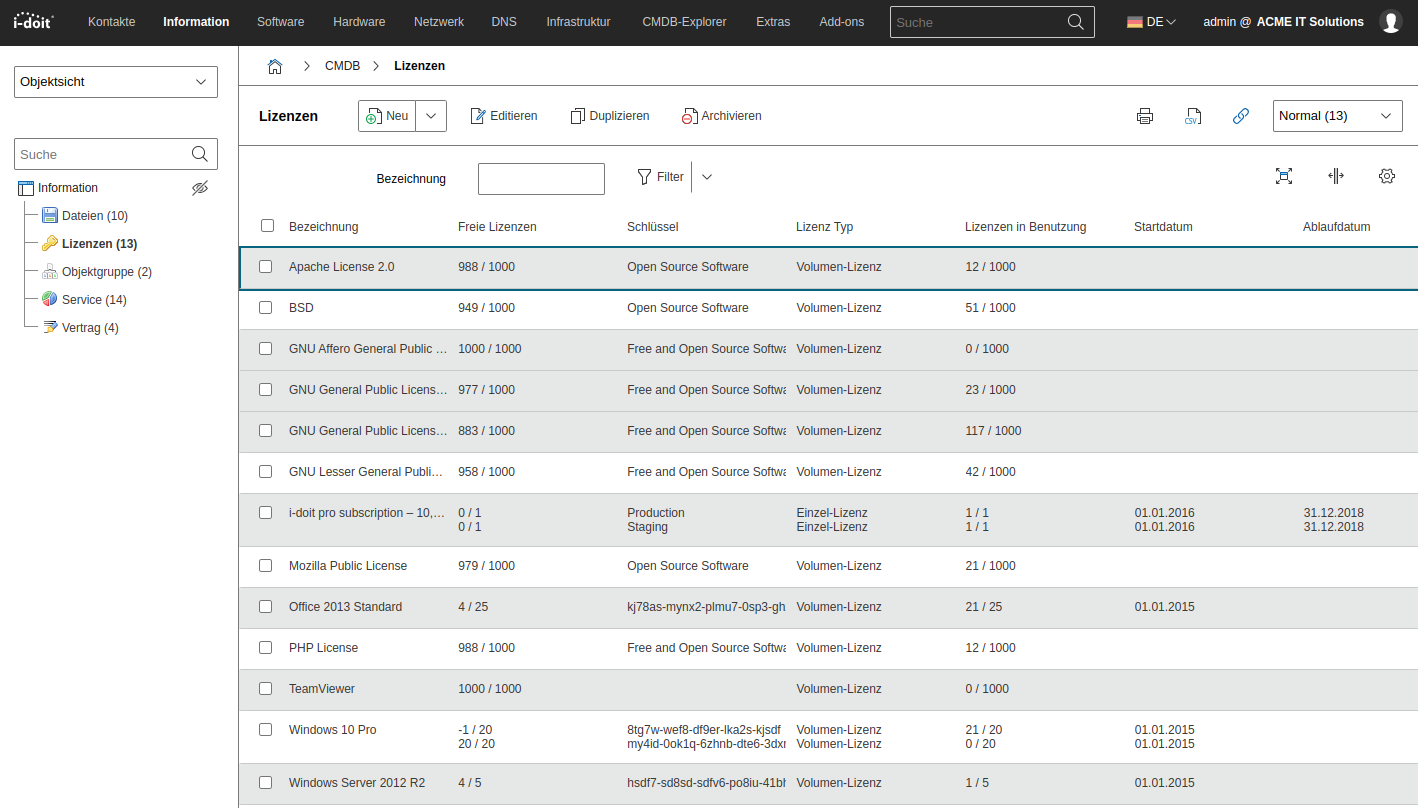
Task: Open the Objektsicht dropdown
Action: coord(116,82)
